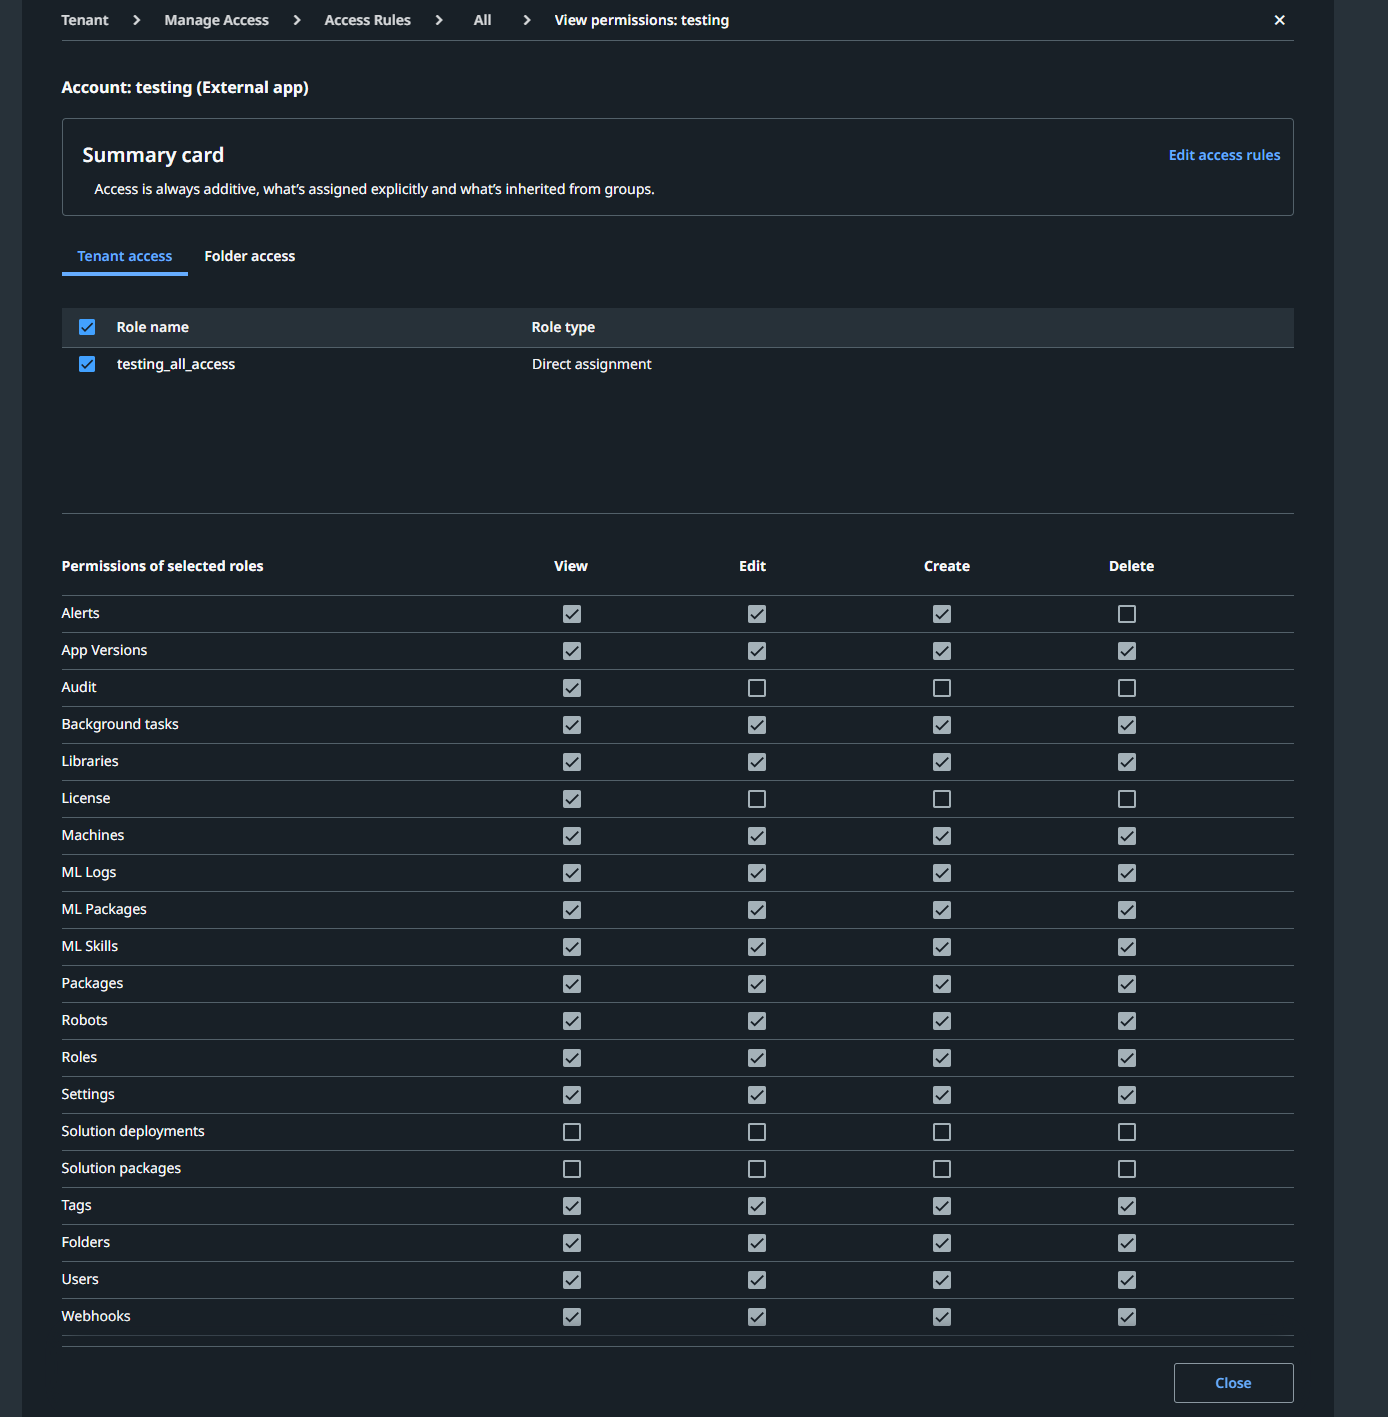The height and width of the screenshot is (1417, 1388).
Task: Click the Edit access rules link
Action: 1224,155
